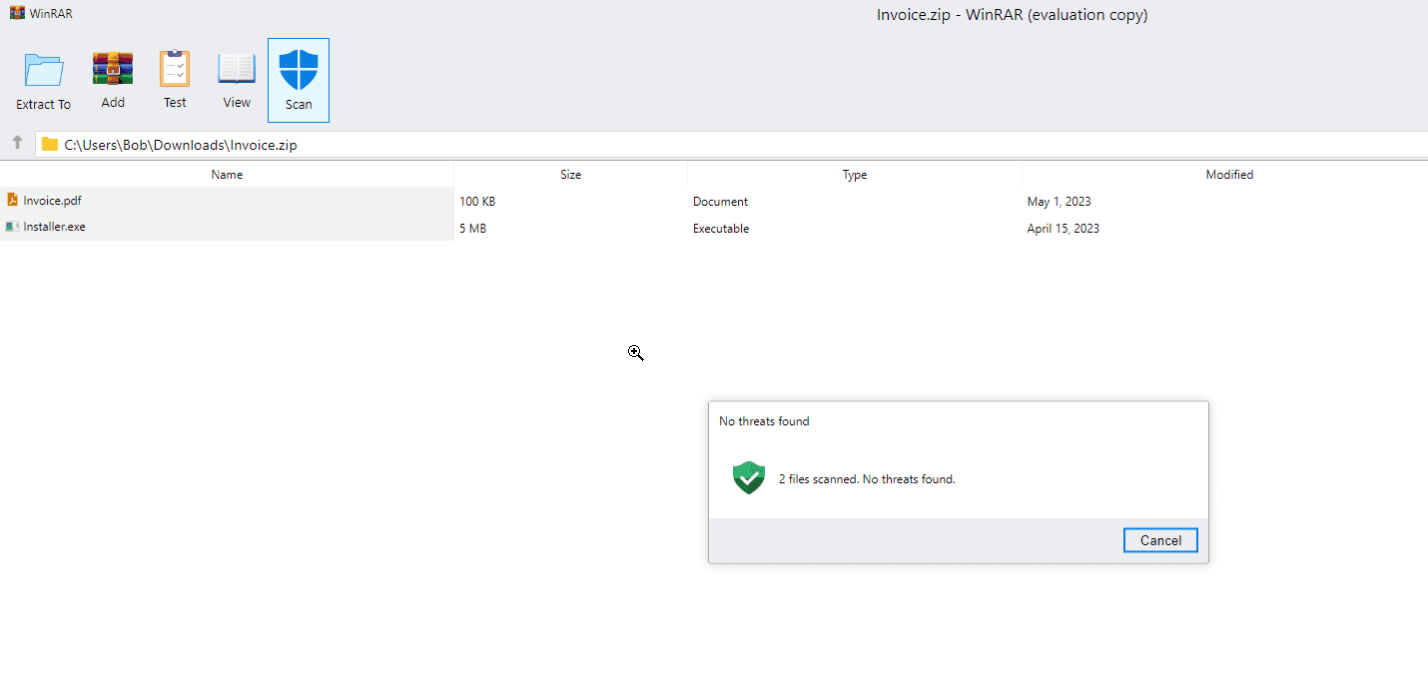Image resolution: width=1428 pixels, height=692 pixels.
Task: Click the folder icon in address bar
Action: (x=50, y=144)
